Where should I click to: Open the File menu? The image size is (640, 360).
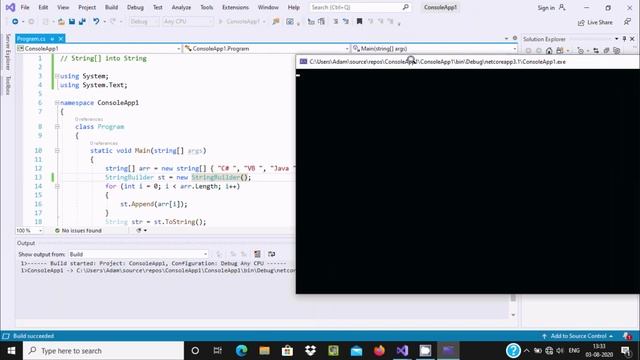(25, 7)
